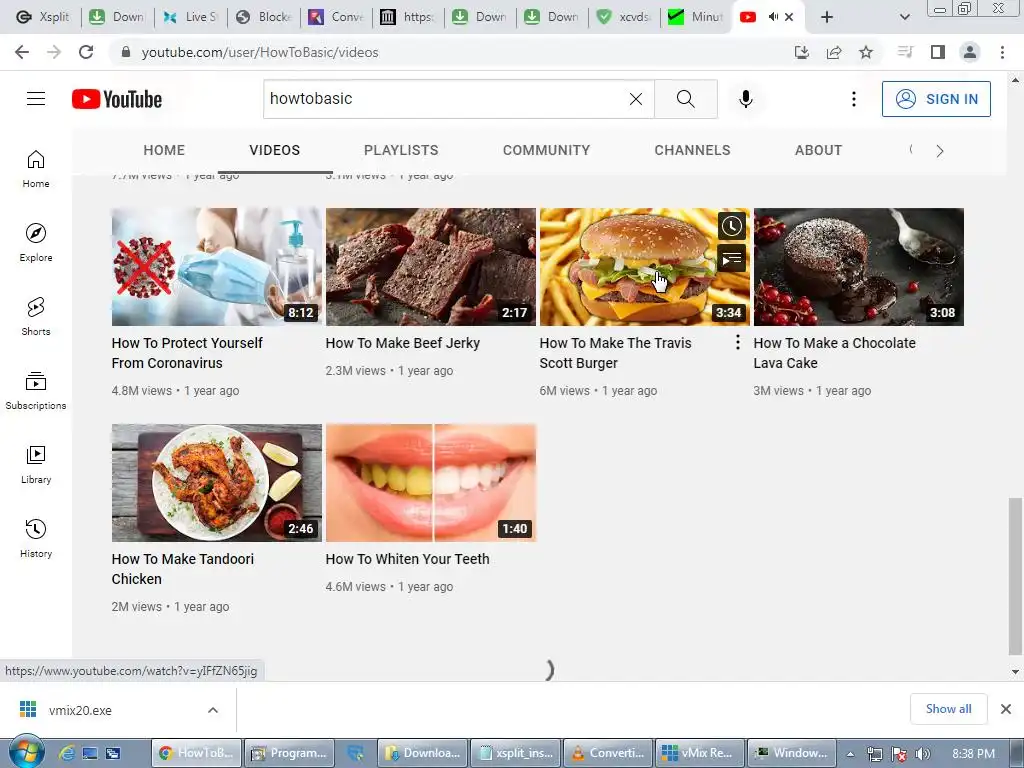
Task: Open the vMix Re... taskbar window
Action: pyautogui.click(x=699, y=753)
